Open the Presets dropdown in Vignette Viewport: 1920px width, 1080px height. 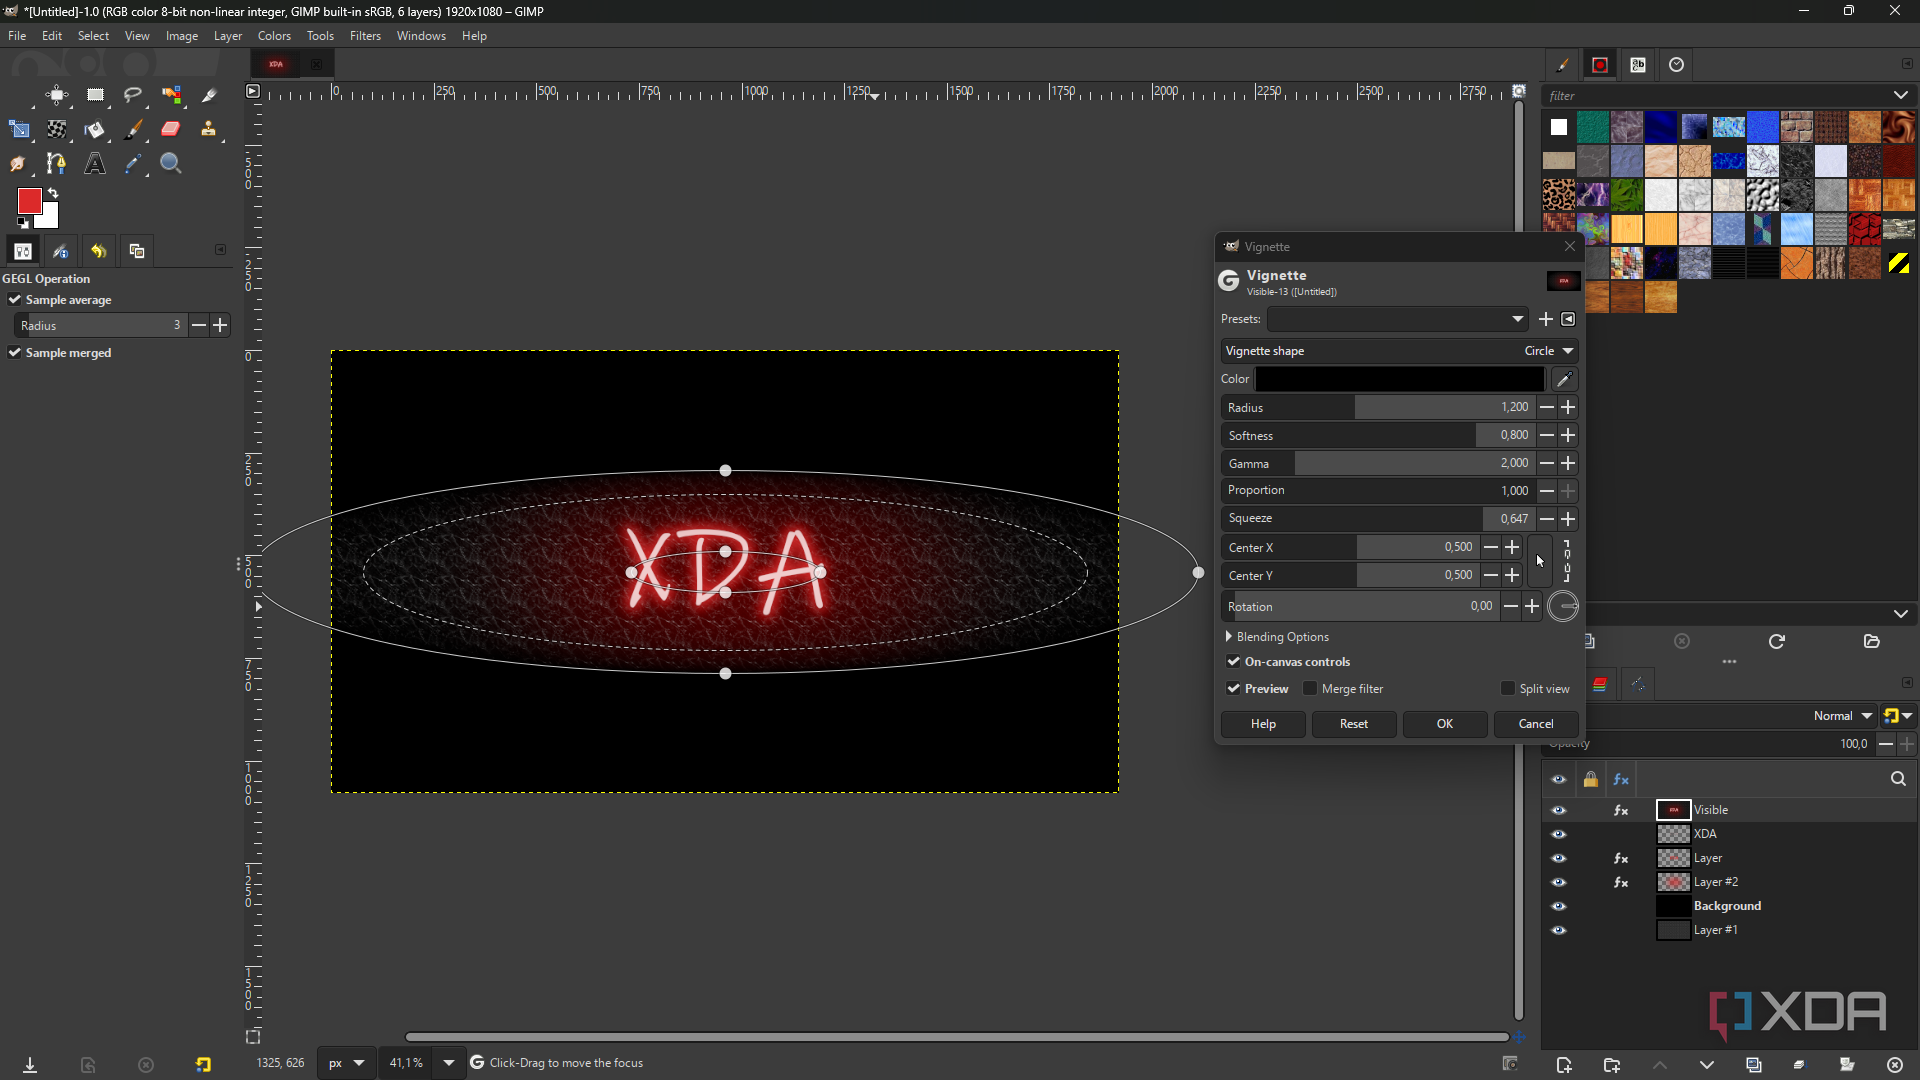tap(1398, 319)
